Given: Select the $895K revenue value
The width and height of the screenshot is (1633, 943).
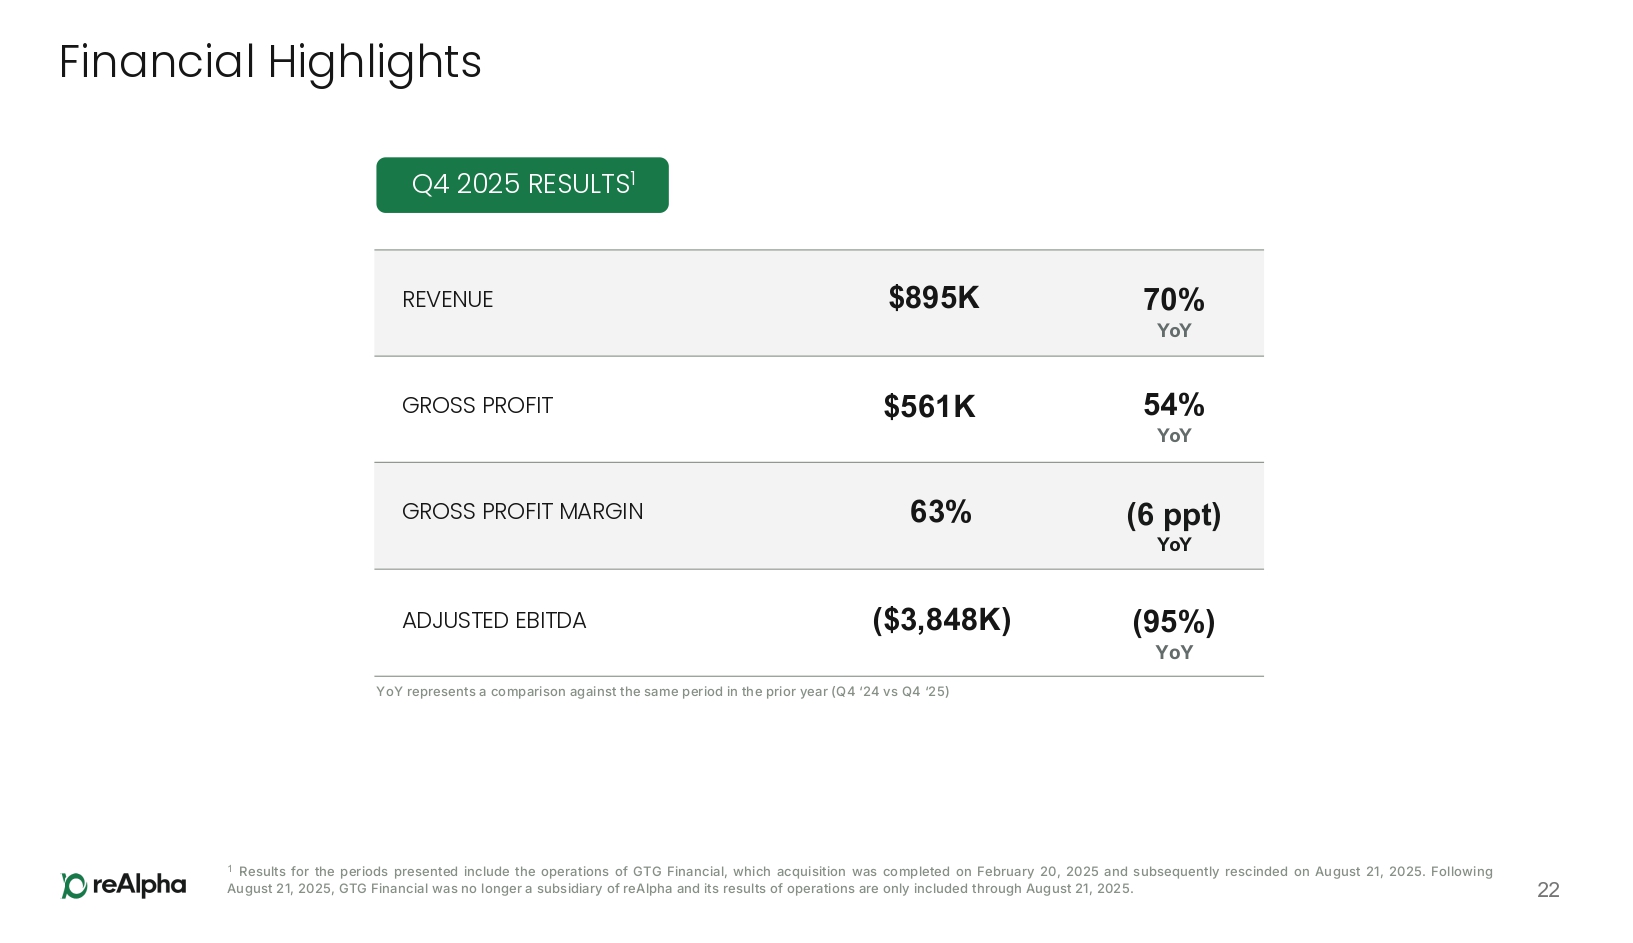Looking at the screenshot, I should coord(934,298).
